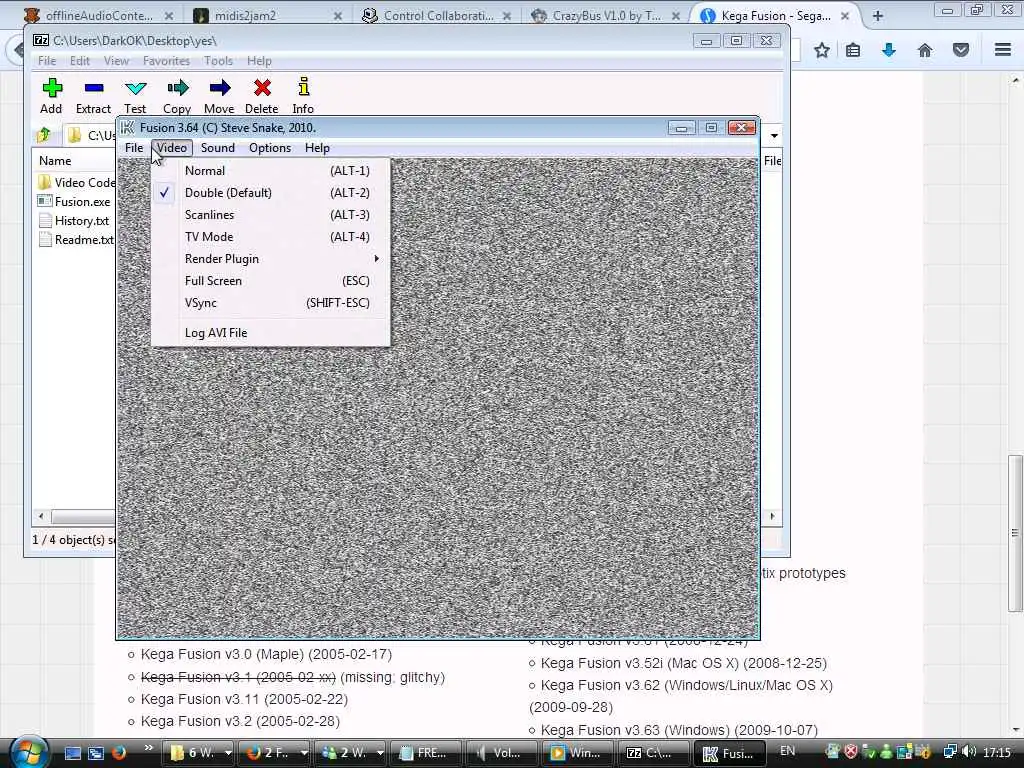Select Fusion.exe in 7-Zip file list
This screenshot has width=1024, height=768.
coord(74,202)
